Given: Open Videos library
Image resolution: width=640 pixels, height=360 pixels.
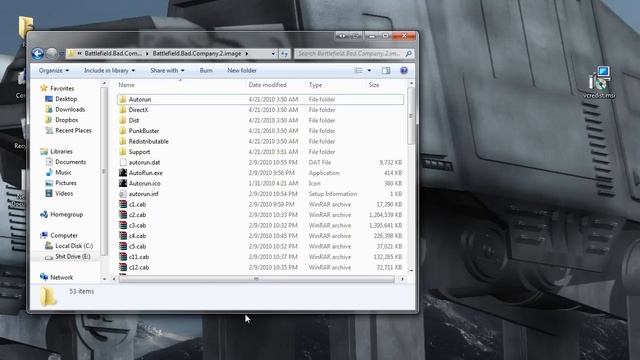Looking at the screenshot, I should tap(64, 193).
